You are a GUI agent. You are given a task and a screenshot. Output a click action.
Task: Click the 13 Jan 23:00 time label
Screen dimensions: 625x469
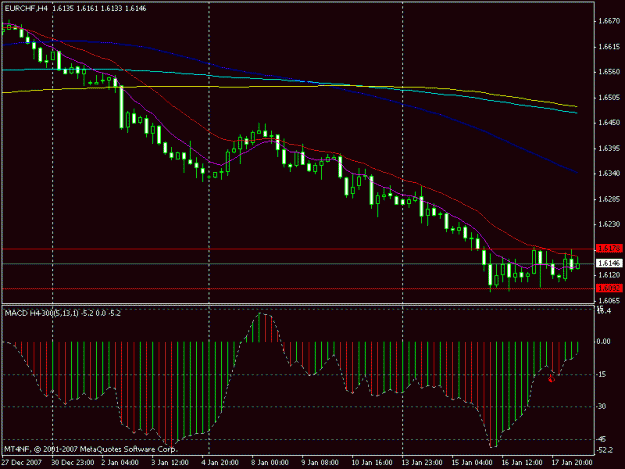421,463
